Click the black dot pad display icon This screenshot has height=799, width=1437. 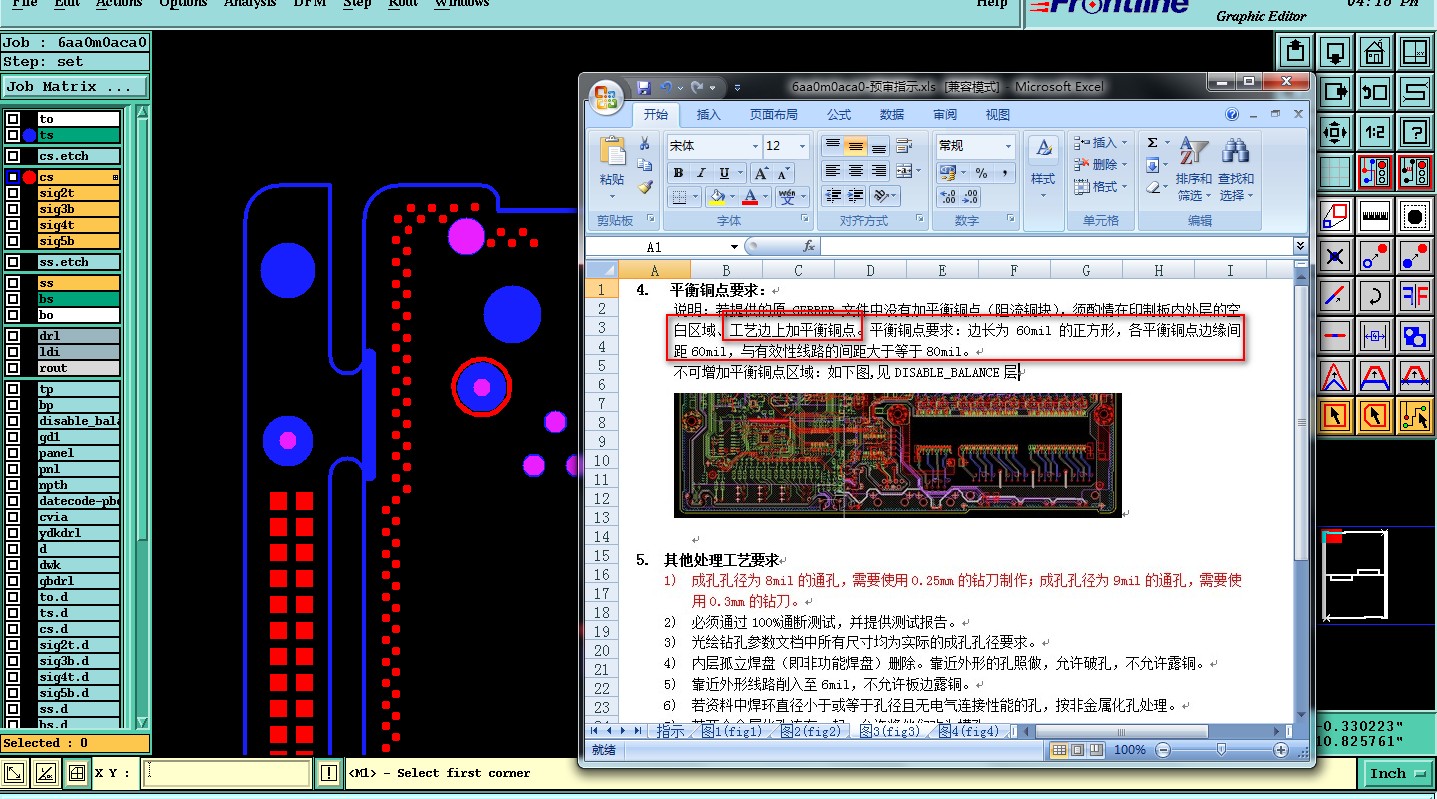click(1416, 216)
